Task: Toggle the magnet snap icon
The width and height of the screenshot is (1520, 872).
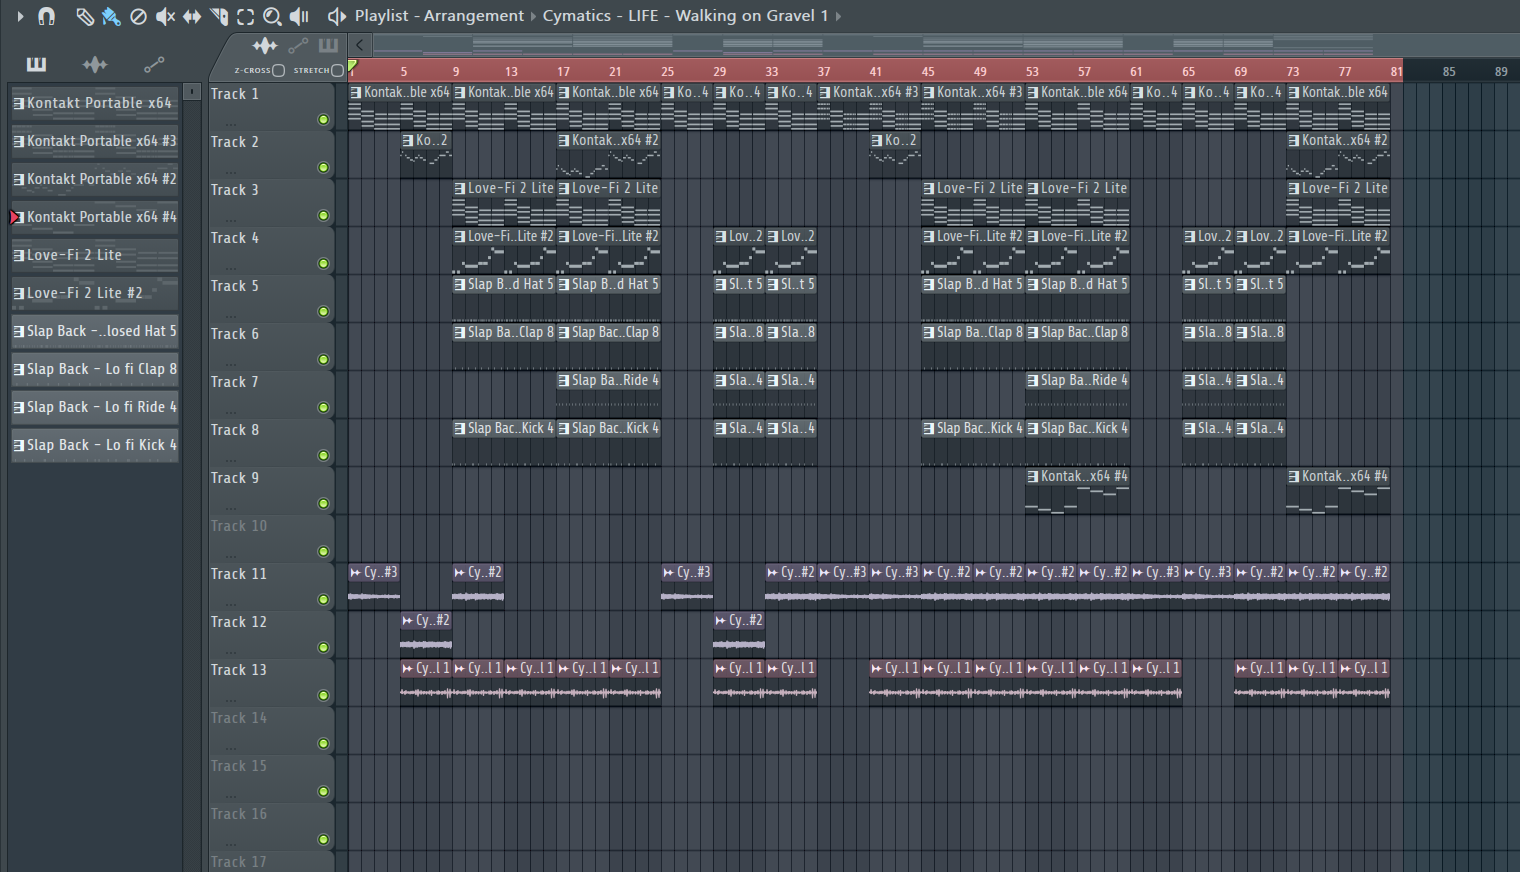Action: click(46, 16)
